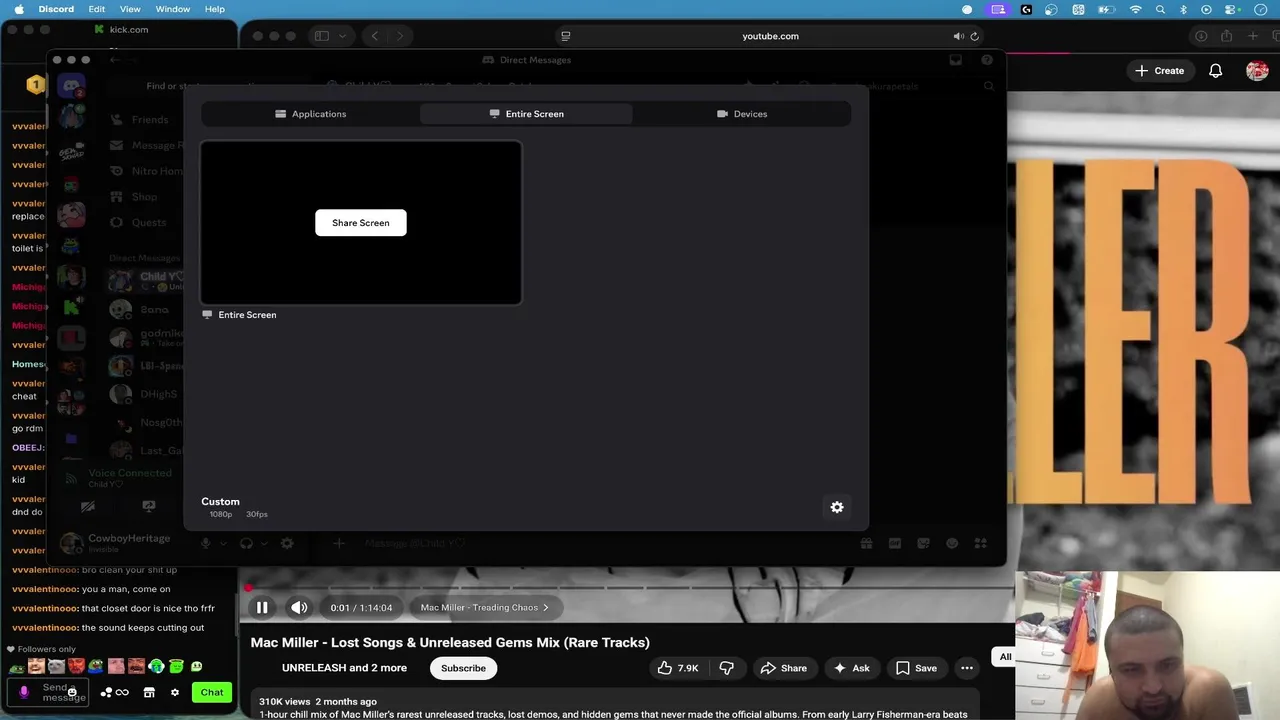The width and height of the screenshot is (1280, 720).
Task: Open the Help menu
Action: 215,9
